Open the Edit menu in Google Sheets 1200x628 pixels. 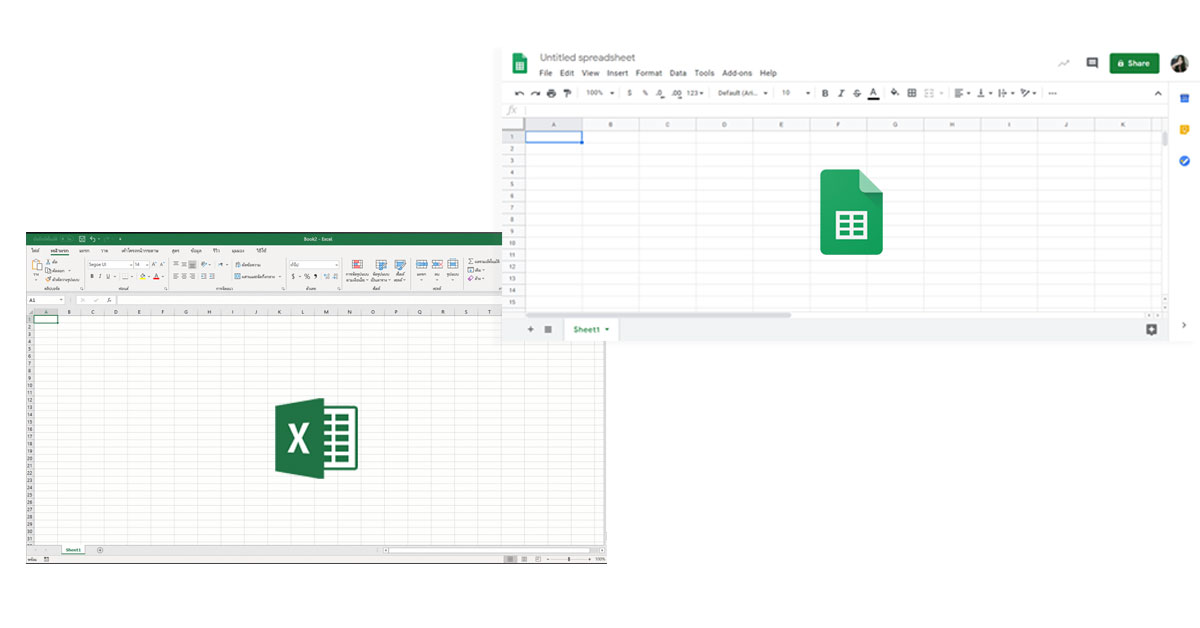click(x=567, y=73)
